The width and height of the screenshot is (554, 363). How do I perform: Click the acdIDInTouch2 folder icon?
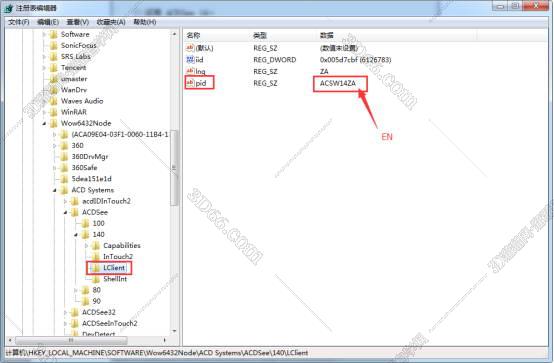tap(75, 201)
